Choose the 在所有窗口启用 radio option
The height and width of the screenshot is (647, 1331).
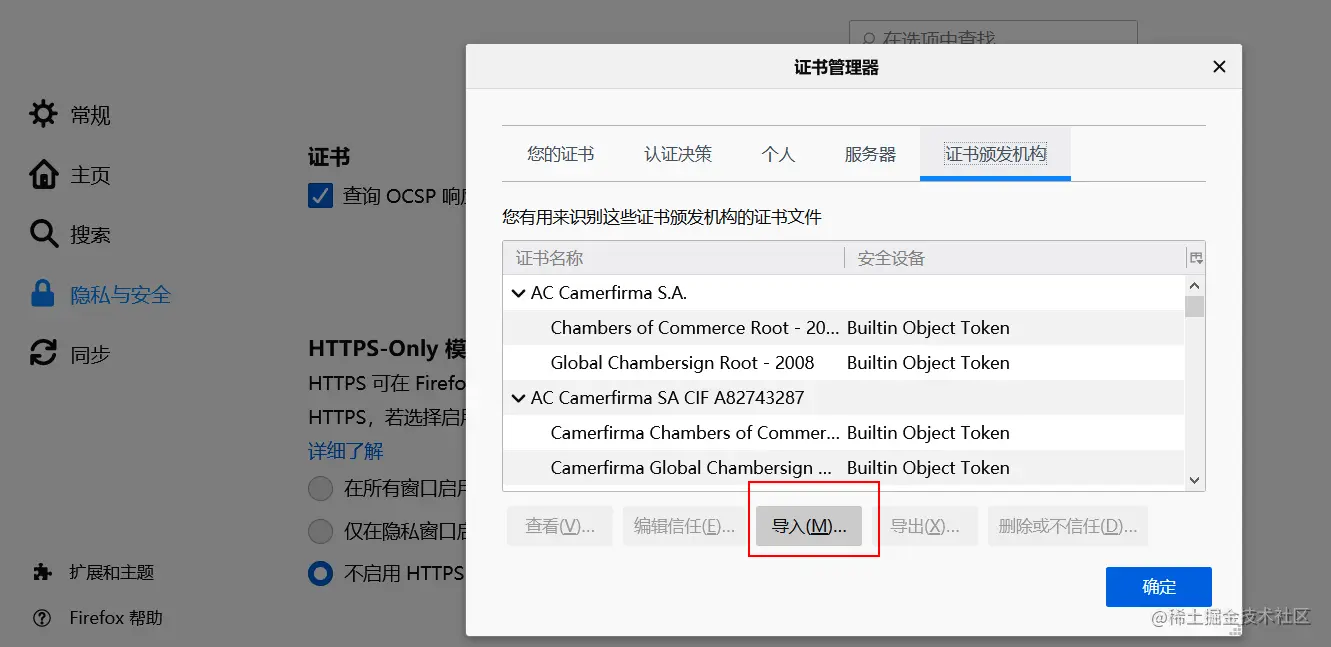click(321, 489)
